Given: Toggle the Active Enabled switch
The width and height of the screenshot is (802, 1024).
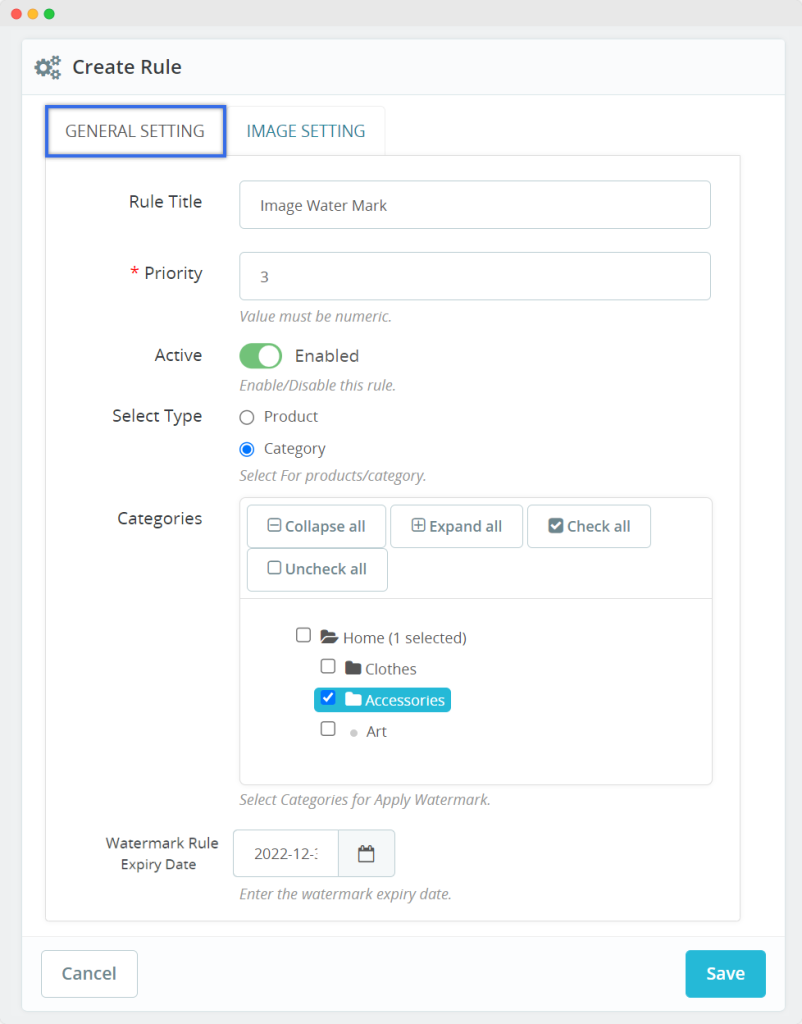Looking at the screenshot, I should coord(261,356).
